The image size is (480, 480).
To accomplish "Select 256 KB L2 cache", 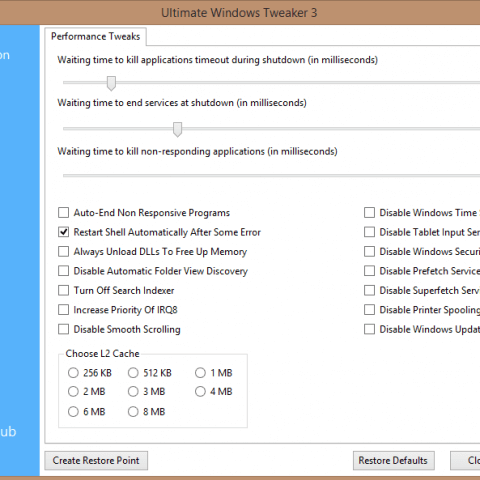I will point(73,373).
